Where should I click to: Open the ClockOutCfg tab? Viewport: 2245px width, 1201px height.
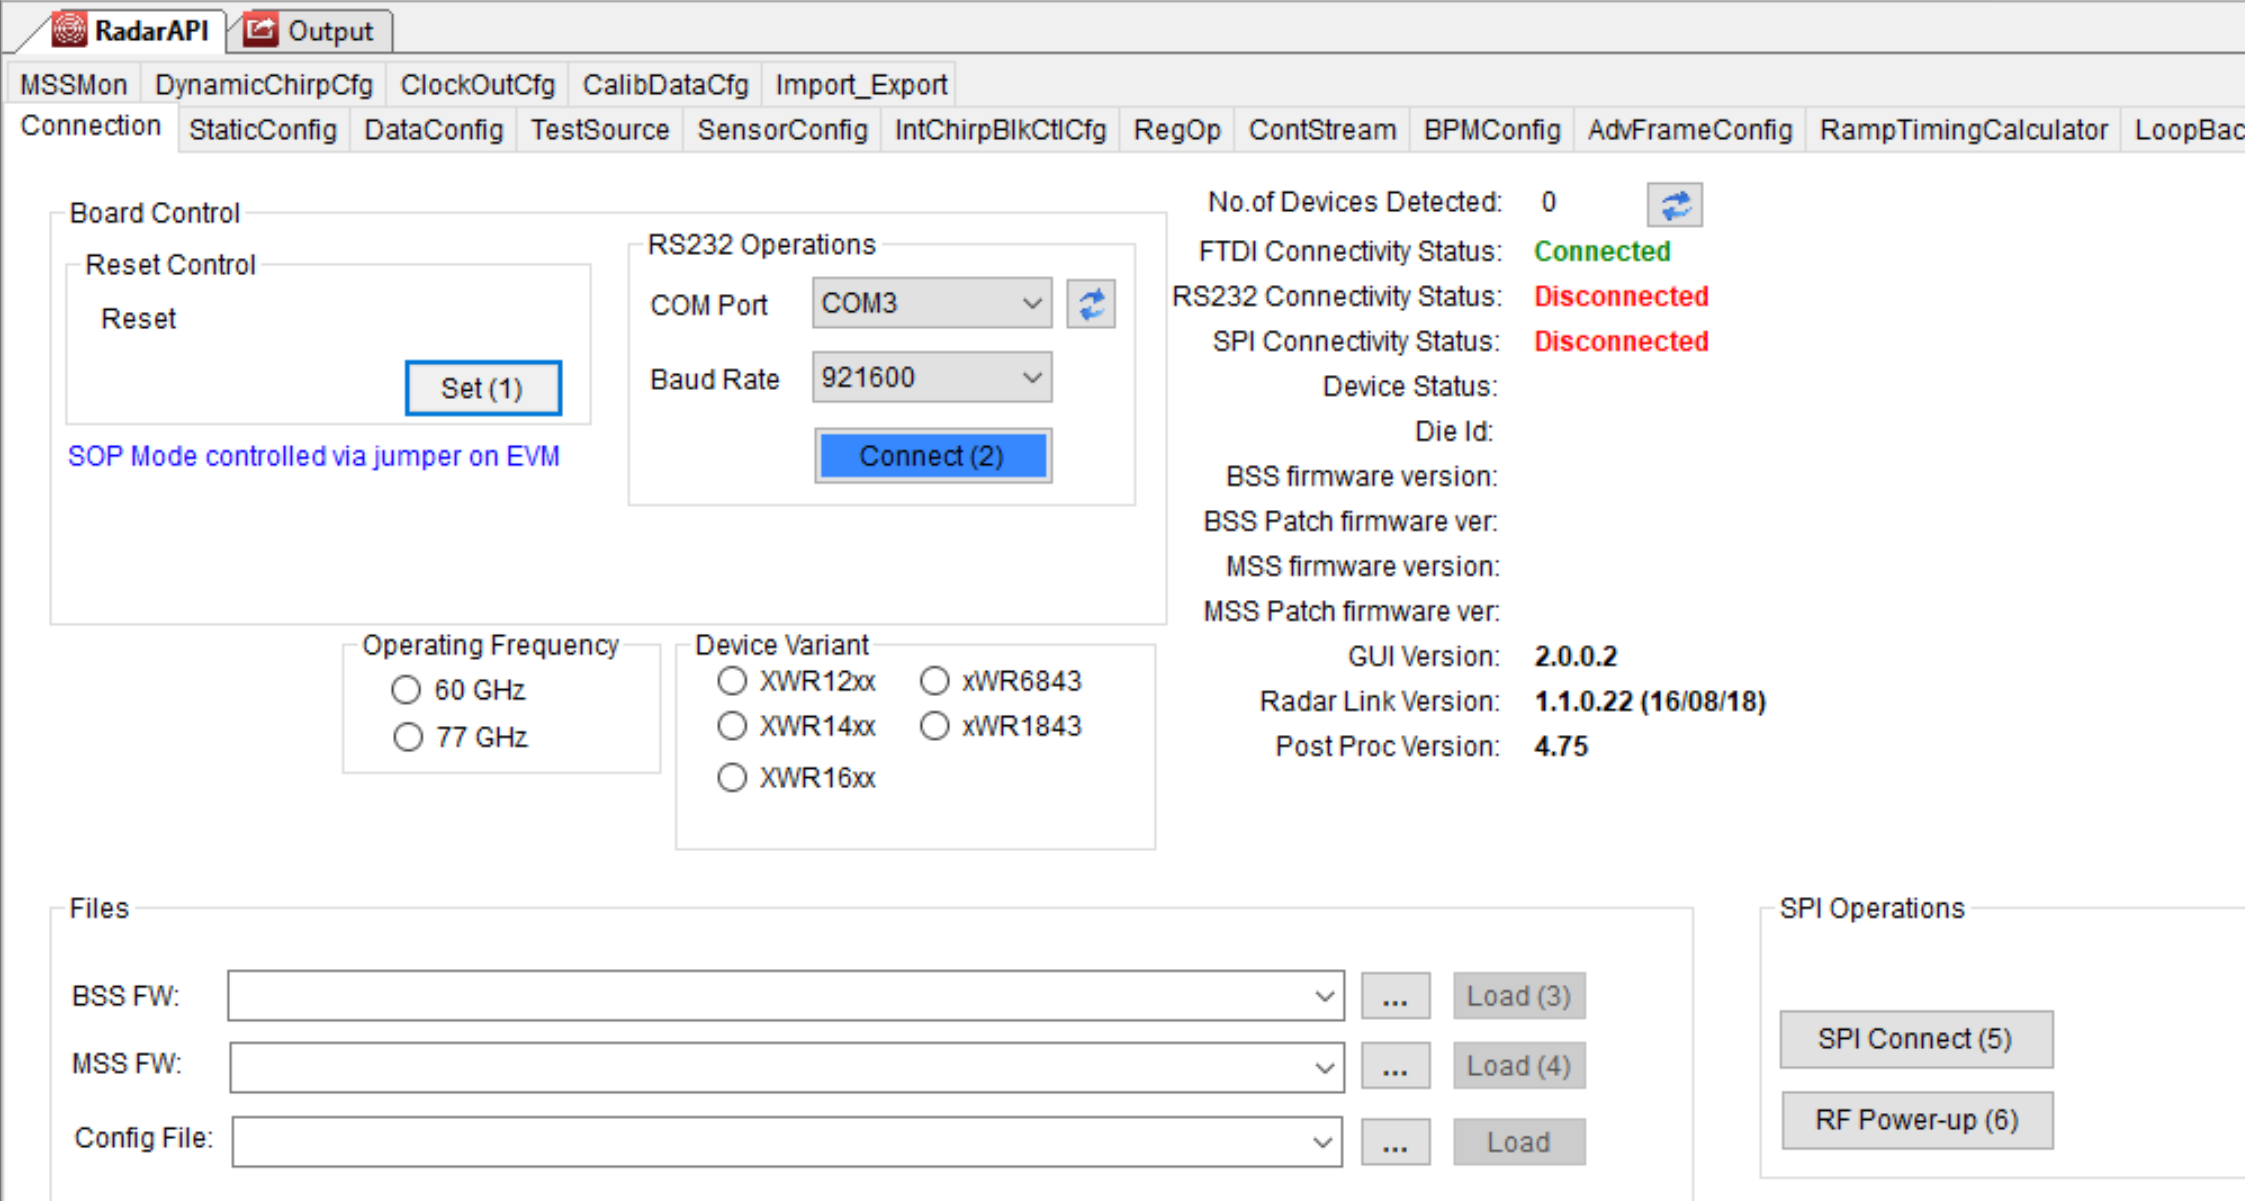coord(477,84)
